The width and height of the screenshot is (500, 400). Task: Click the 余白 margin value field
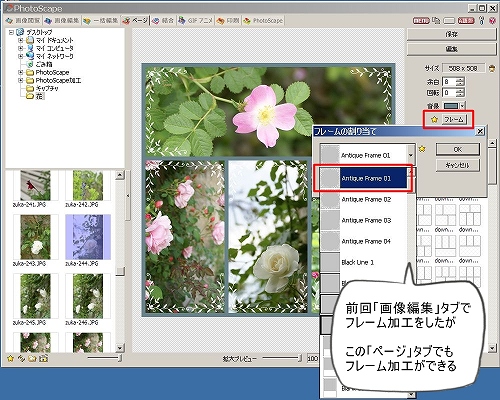(x=449, y=82)
